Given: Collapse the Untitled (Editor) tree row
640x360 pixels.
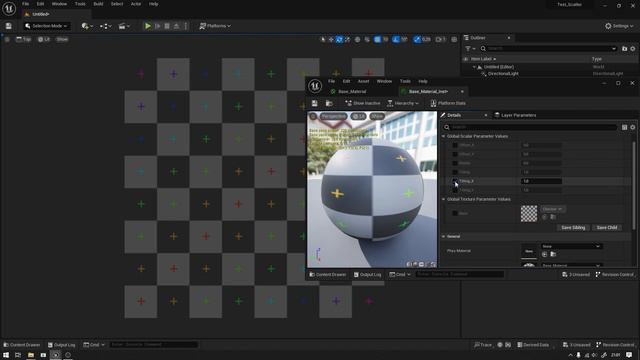Looking at the screenshot, I should [474, 67].
